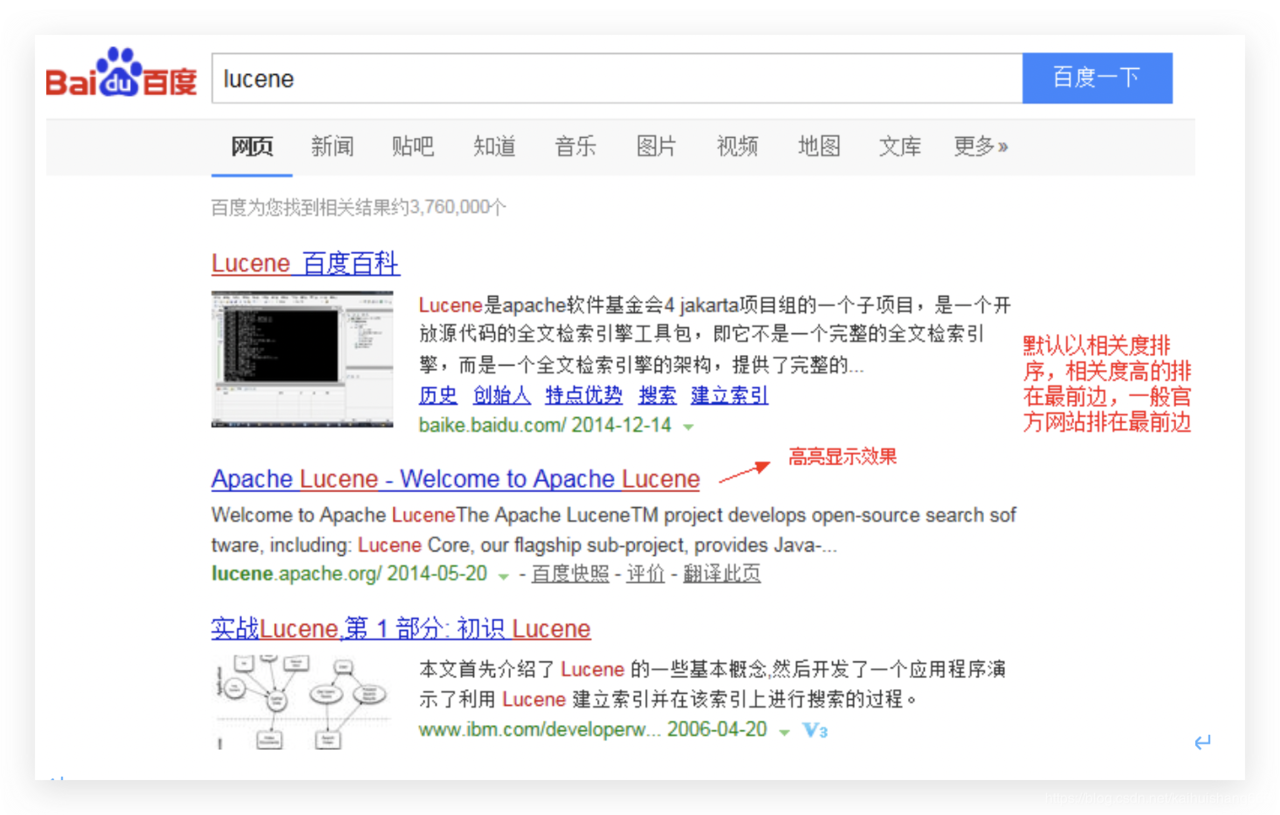1280x815 pixels.
Task: Open the Apache Lucene - Welcome link
Action: (455, 480)
